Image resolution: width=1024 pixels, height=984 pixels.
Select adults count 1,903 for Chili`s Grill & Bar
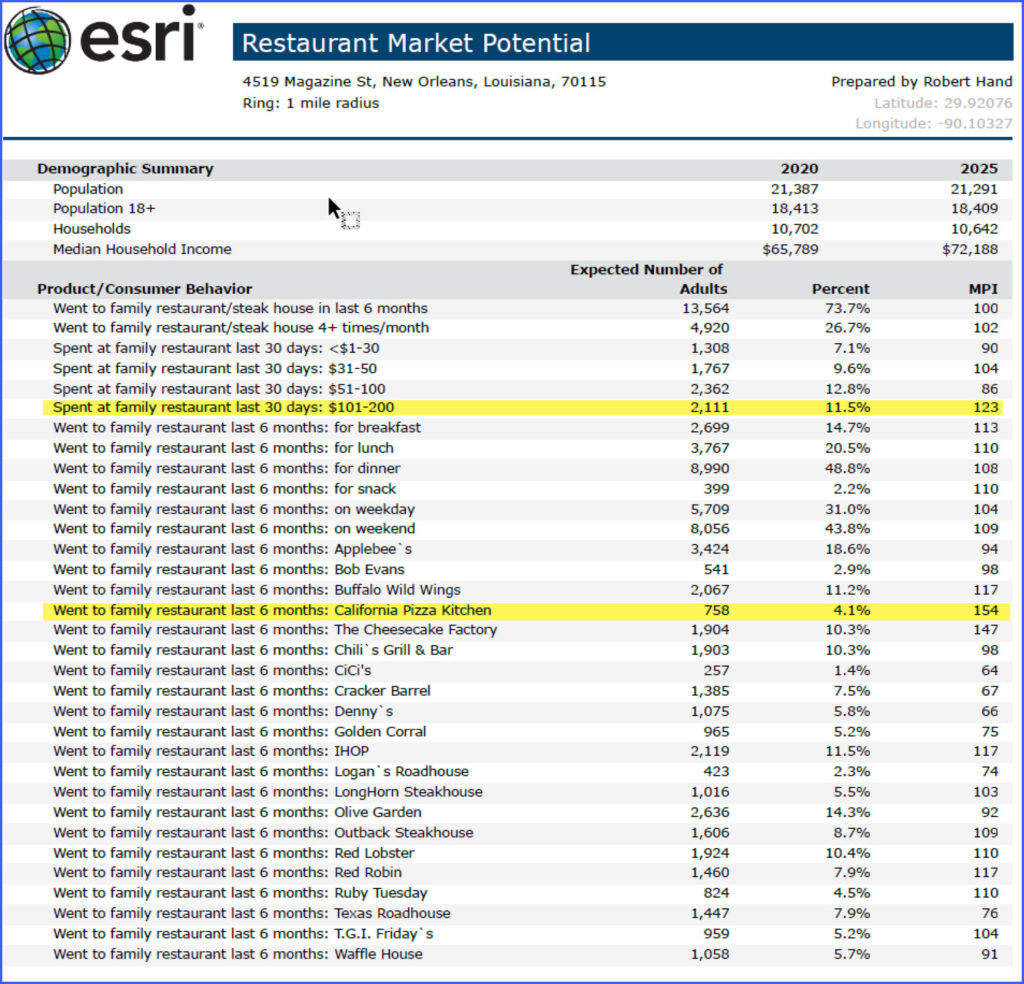(x=709, y=650)
